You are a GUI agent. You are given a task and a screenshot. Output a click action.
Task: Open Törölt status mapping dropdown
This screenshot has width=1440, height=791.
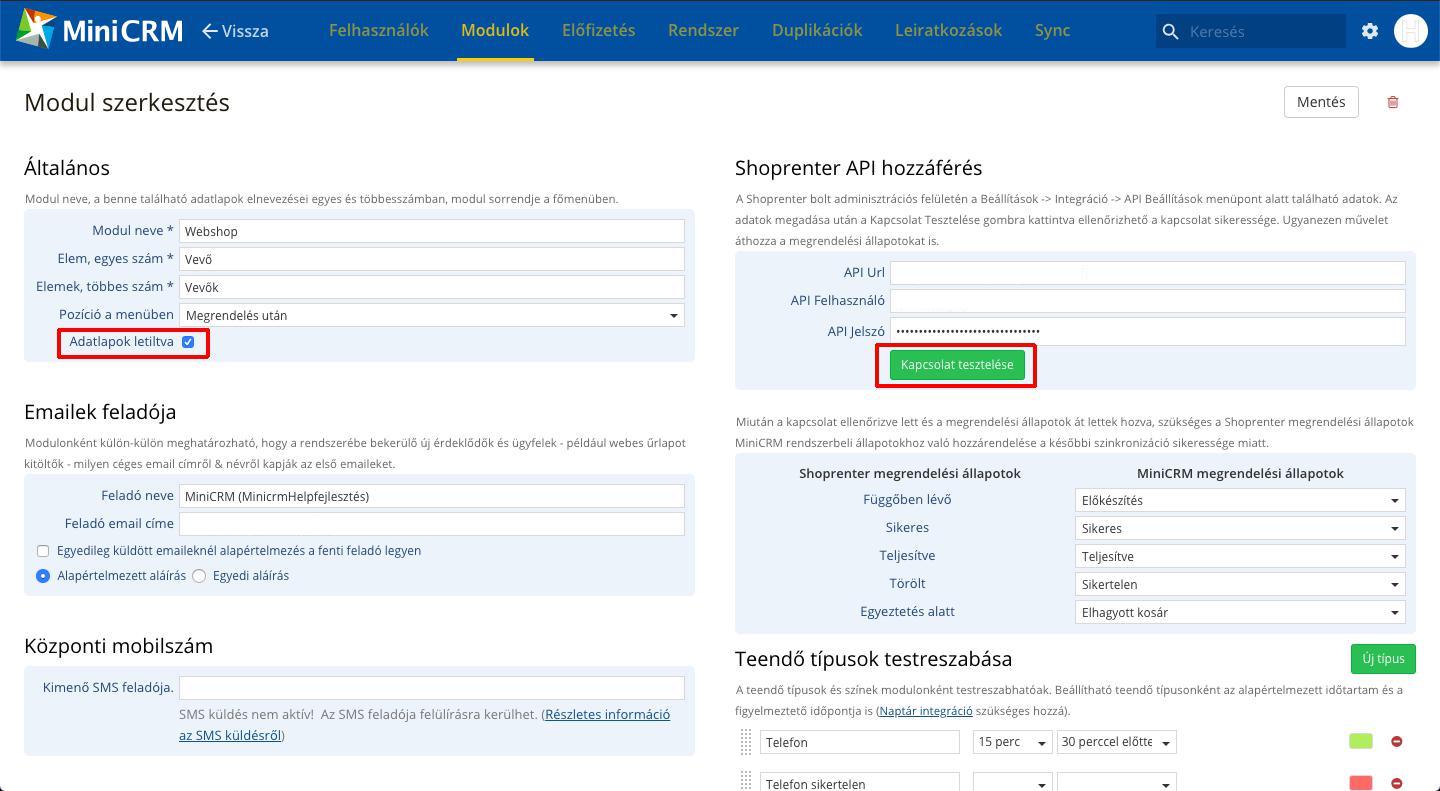click(x=1240, y=584)
